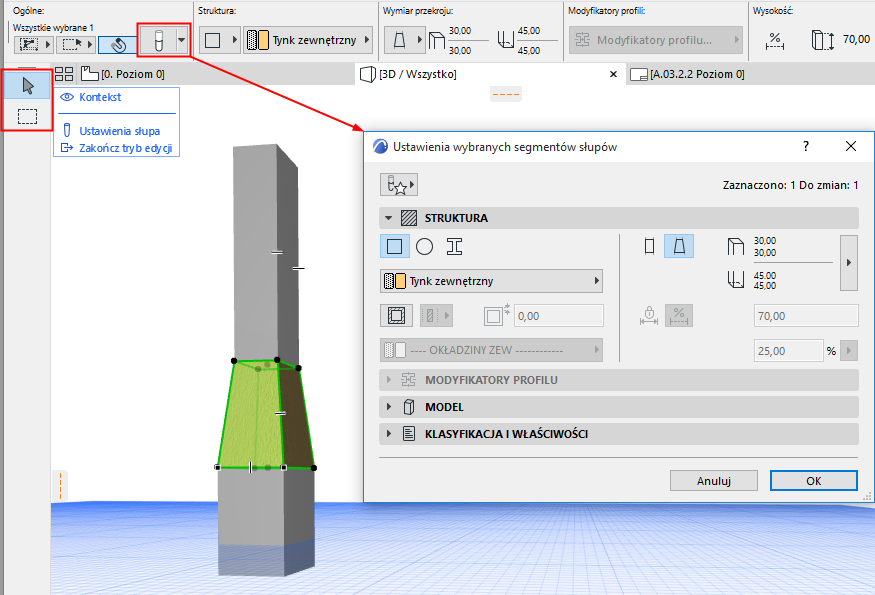Close the column segment settings dialog
The image size is (875, 595).
pos(850,146)
